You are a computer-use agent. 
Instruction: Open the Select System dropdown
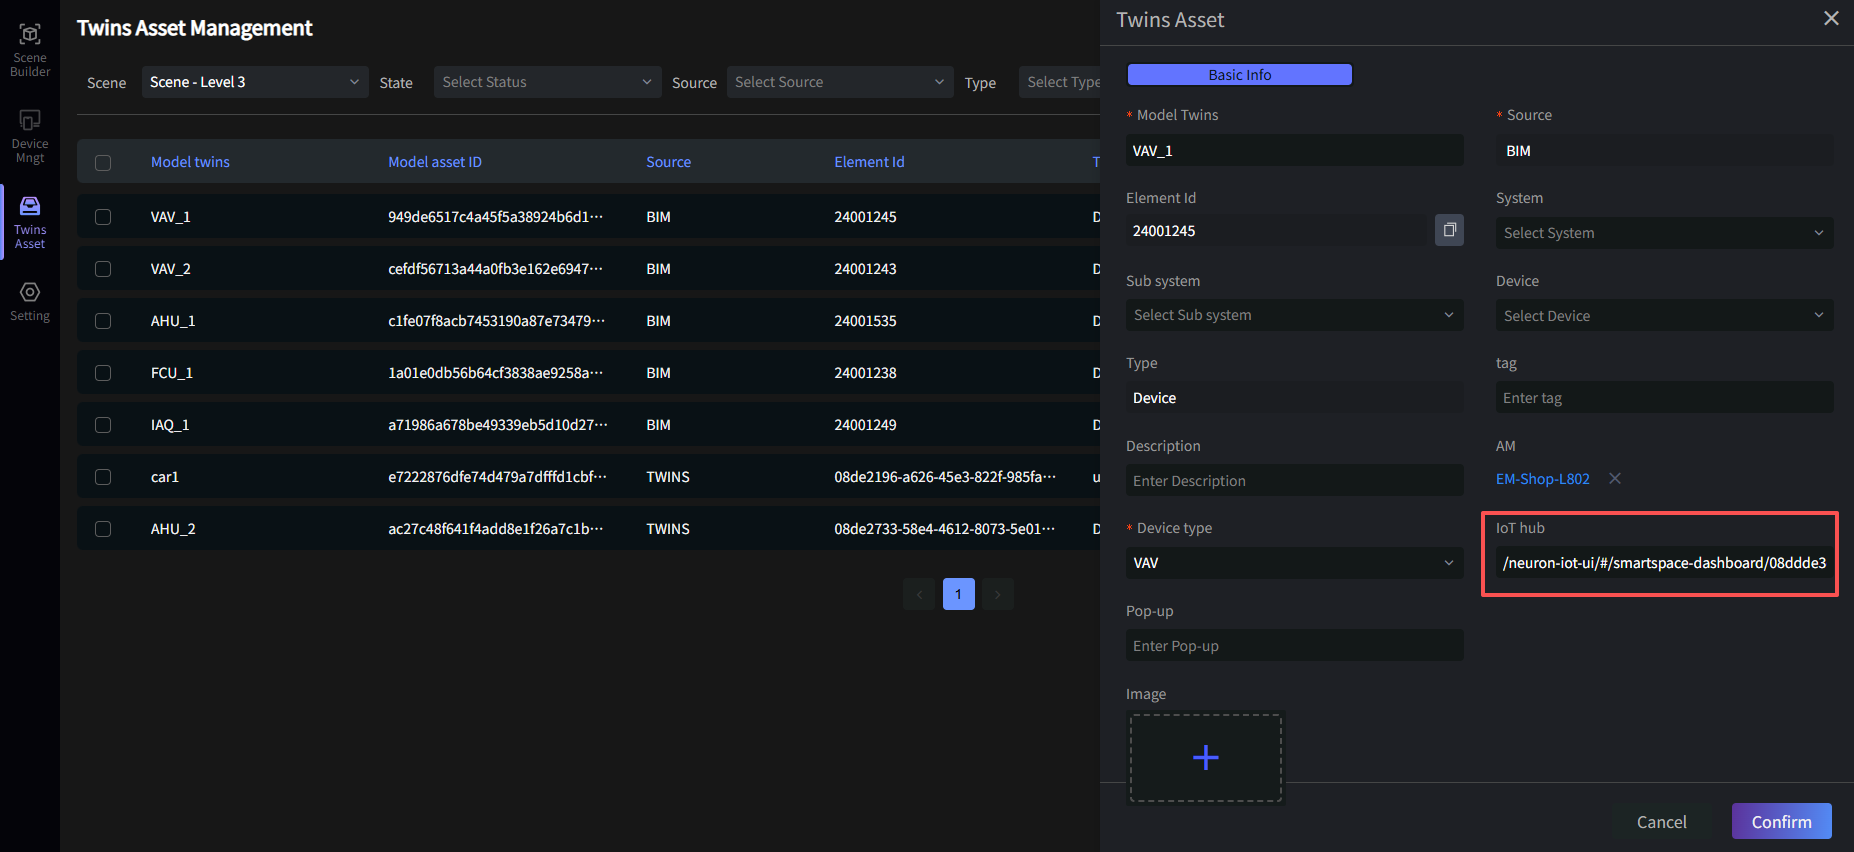(x=1663, y=233)
